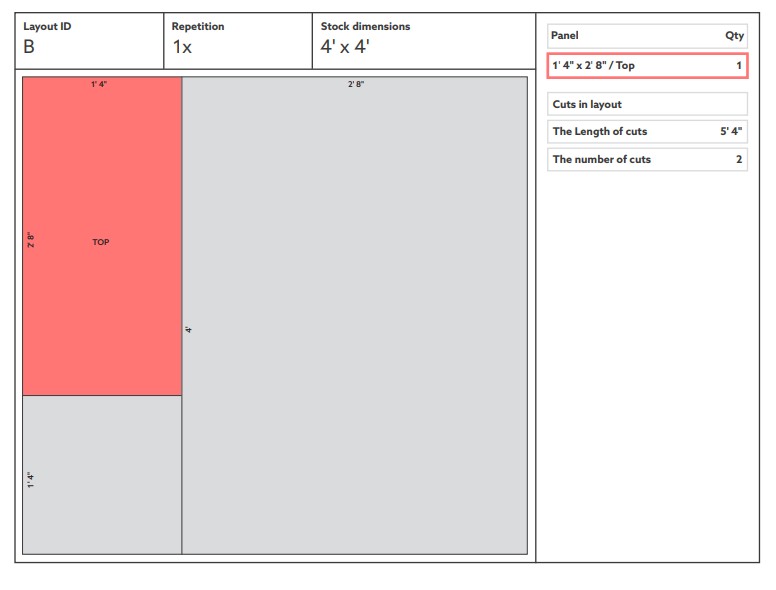This screenshot has width=776, height=590.
Task: Click the 1' 4" width label above the red panel
Action: 99,85
